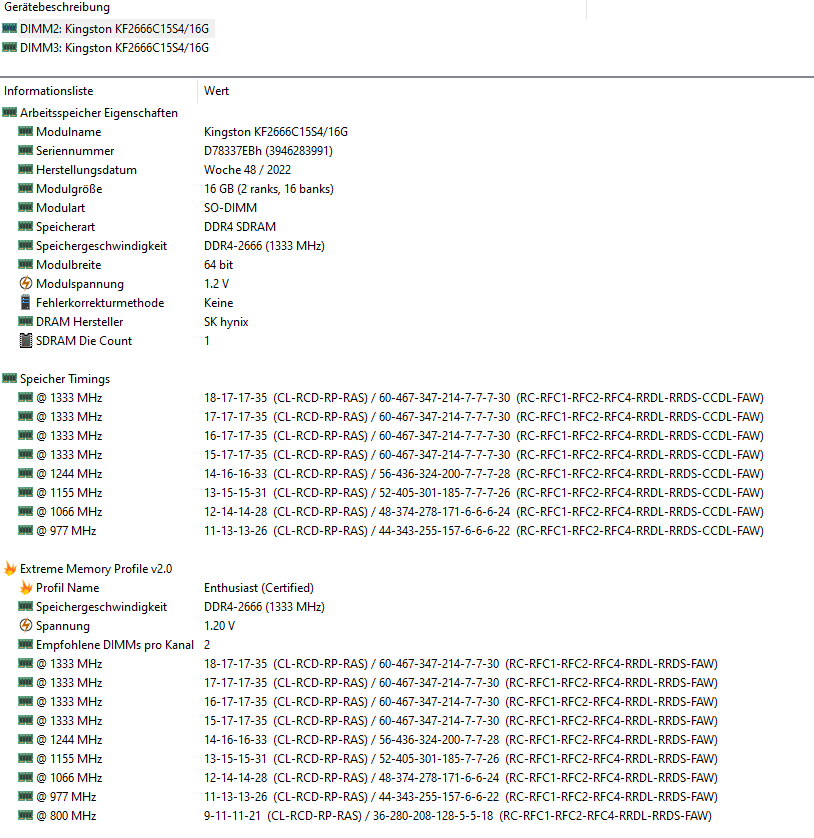Click the memory icon beside DIMM3
This screenshot has width=814, height=838.
click(x=9, y=48)
